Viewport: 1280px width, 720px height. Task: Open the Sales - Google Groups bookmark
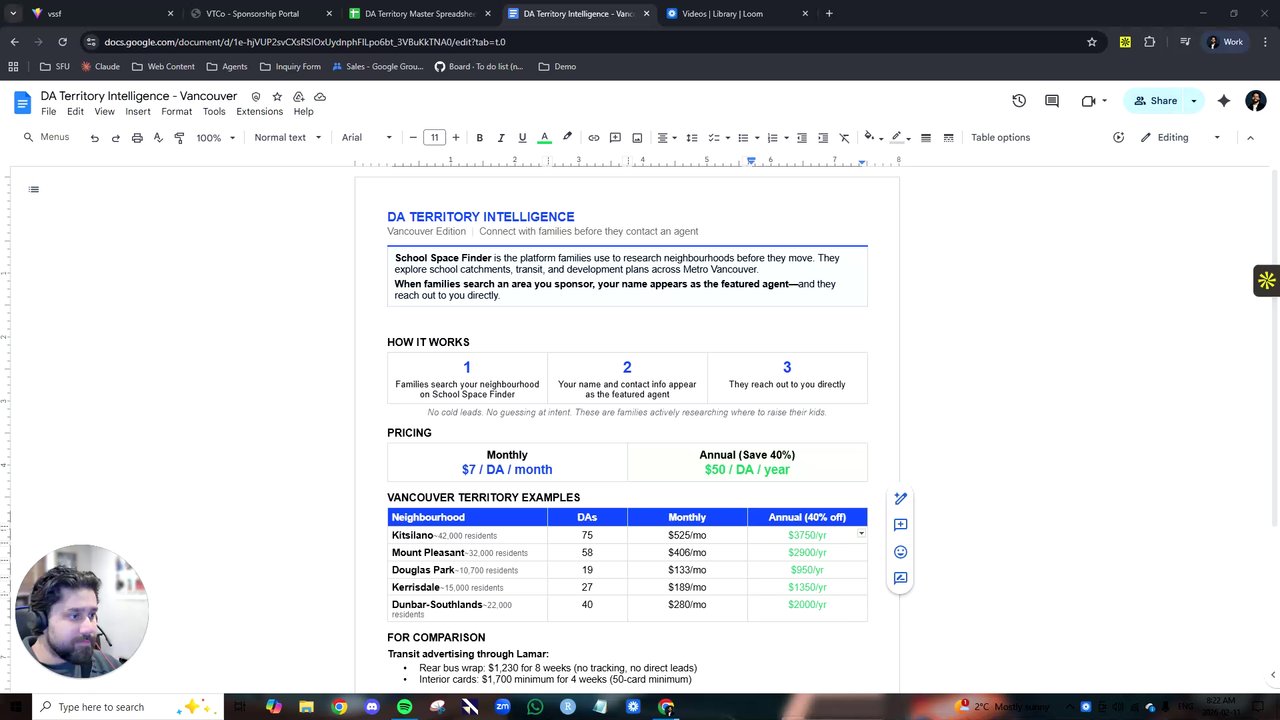click(x=376, y=67)
